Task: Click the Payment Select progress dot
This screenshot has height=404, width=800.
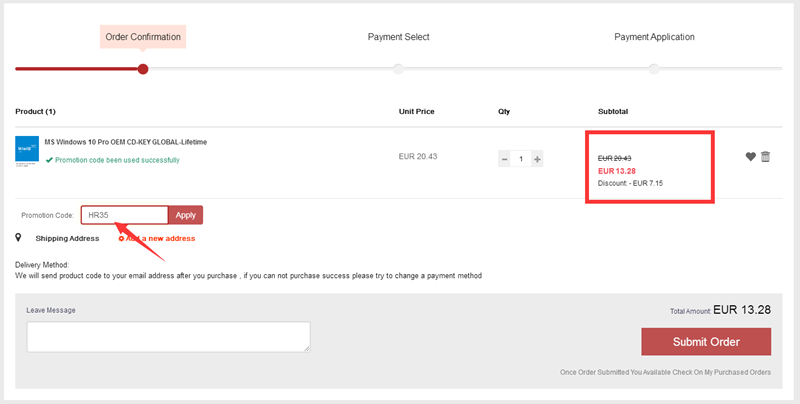Action: click(398, 69)
